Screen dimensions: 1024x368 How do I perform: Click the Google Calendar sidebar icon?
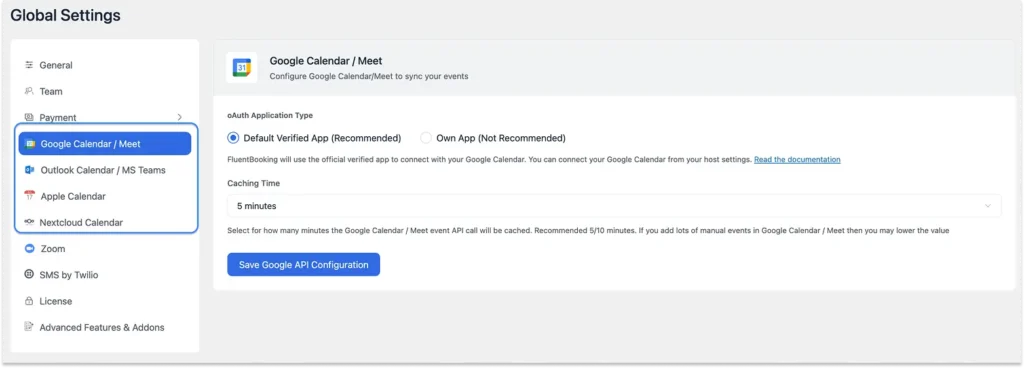click(x=30, y=144)
